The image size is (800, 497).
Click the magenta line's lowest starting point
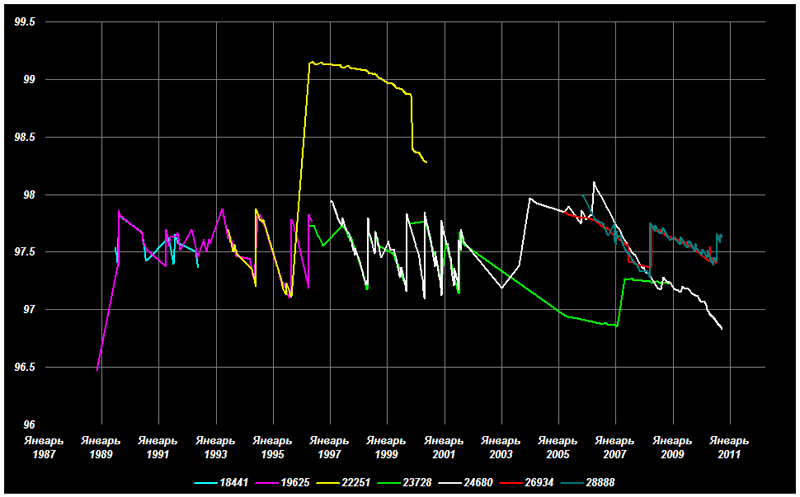point(97,370)
